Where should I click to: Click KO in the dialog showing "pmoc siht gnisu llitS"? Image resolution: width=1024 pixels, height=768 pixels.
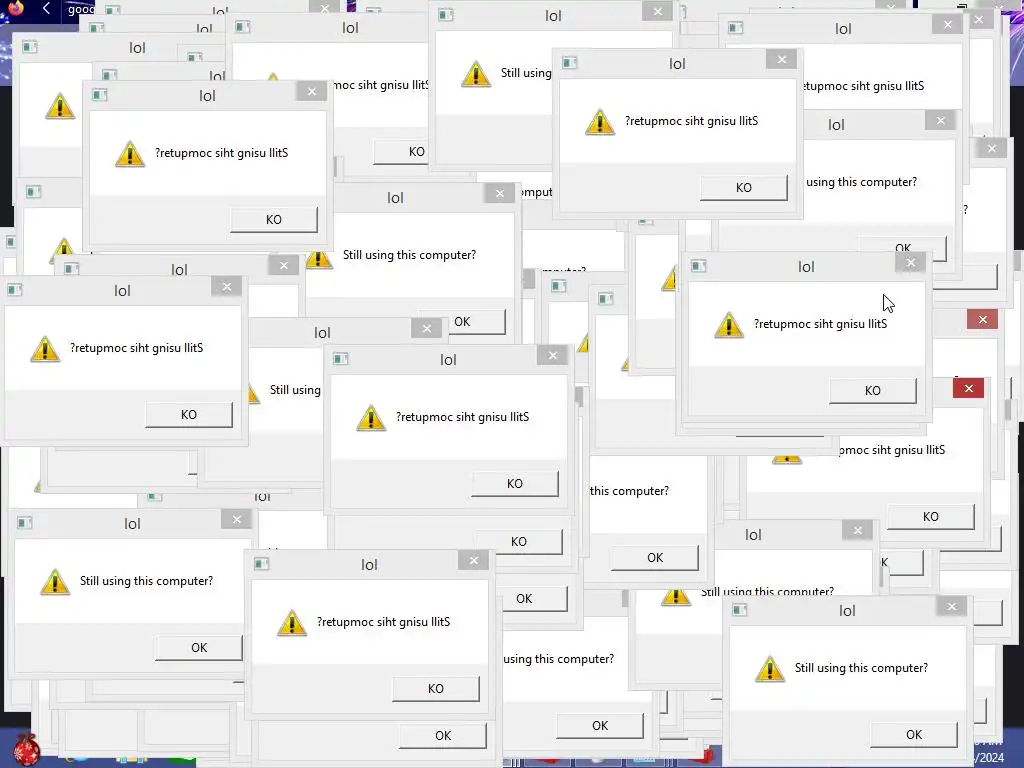click(931, 517)
